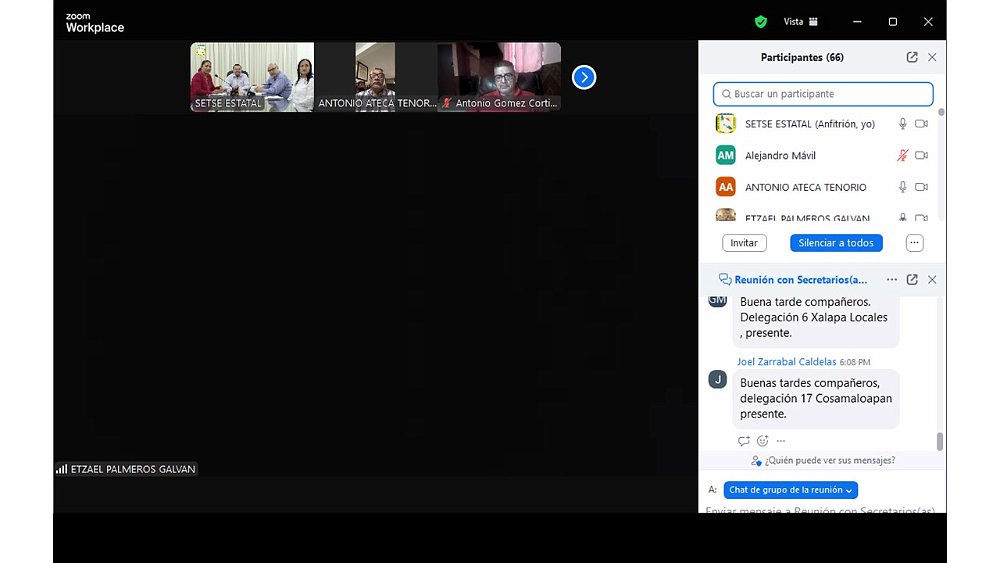Open the Vista view menu
The image size is (1000, 563).
pos(800,21)
